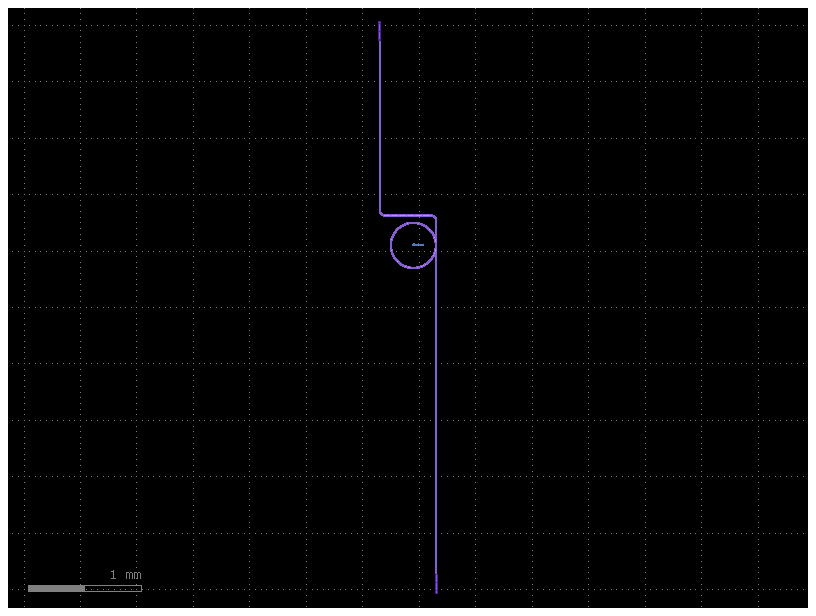
Task: Click the dotted half of the scale bar
Action: coord(113,588)
